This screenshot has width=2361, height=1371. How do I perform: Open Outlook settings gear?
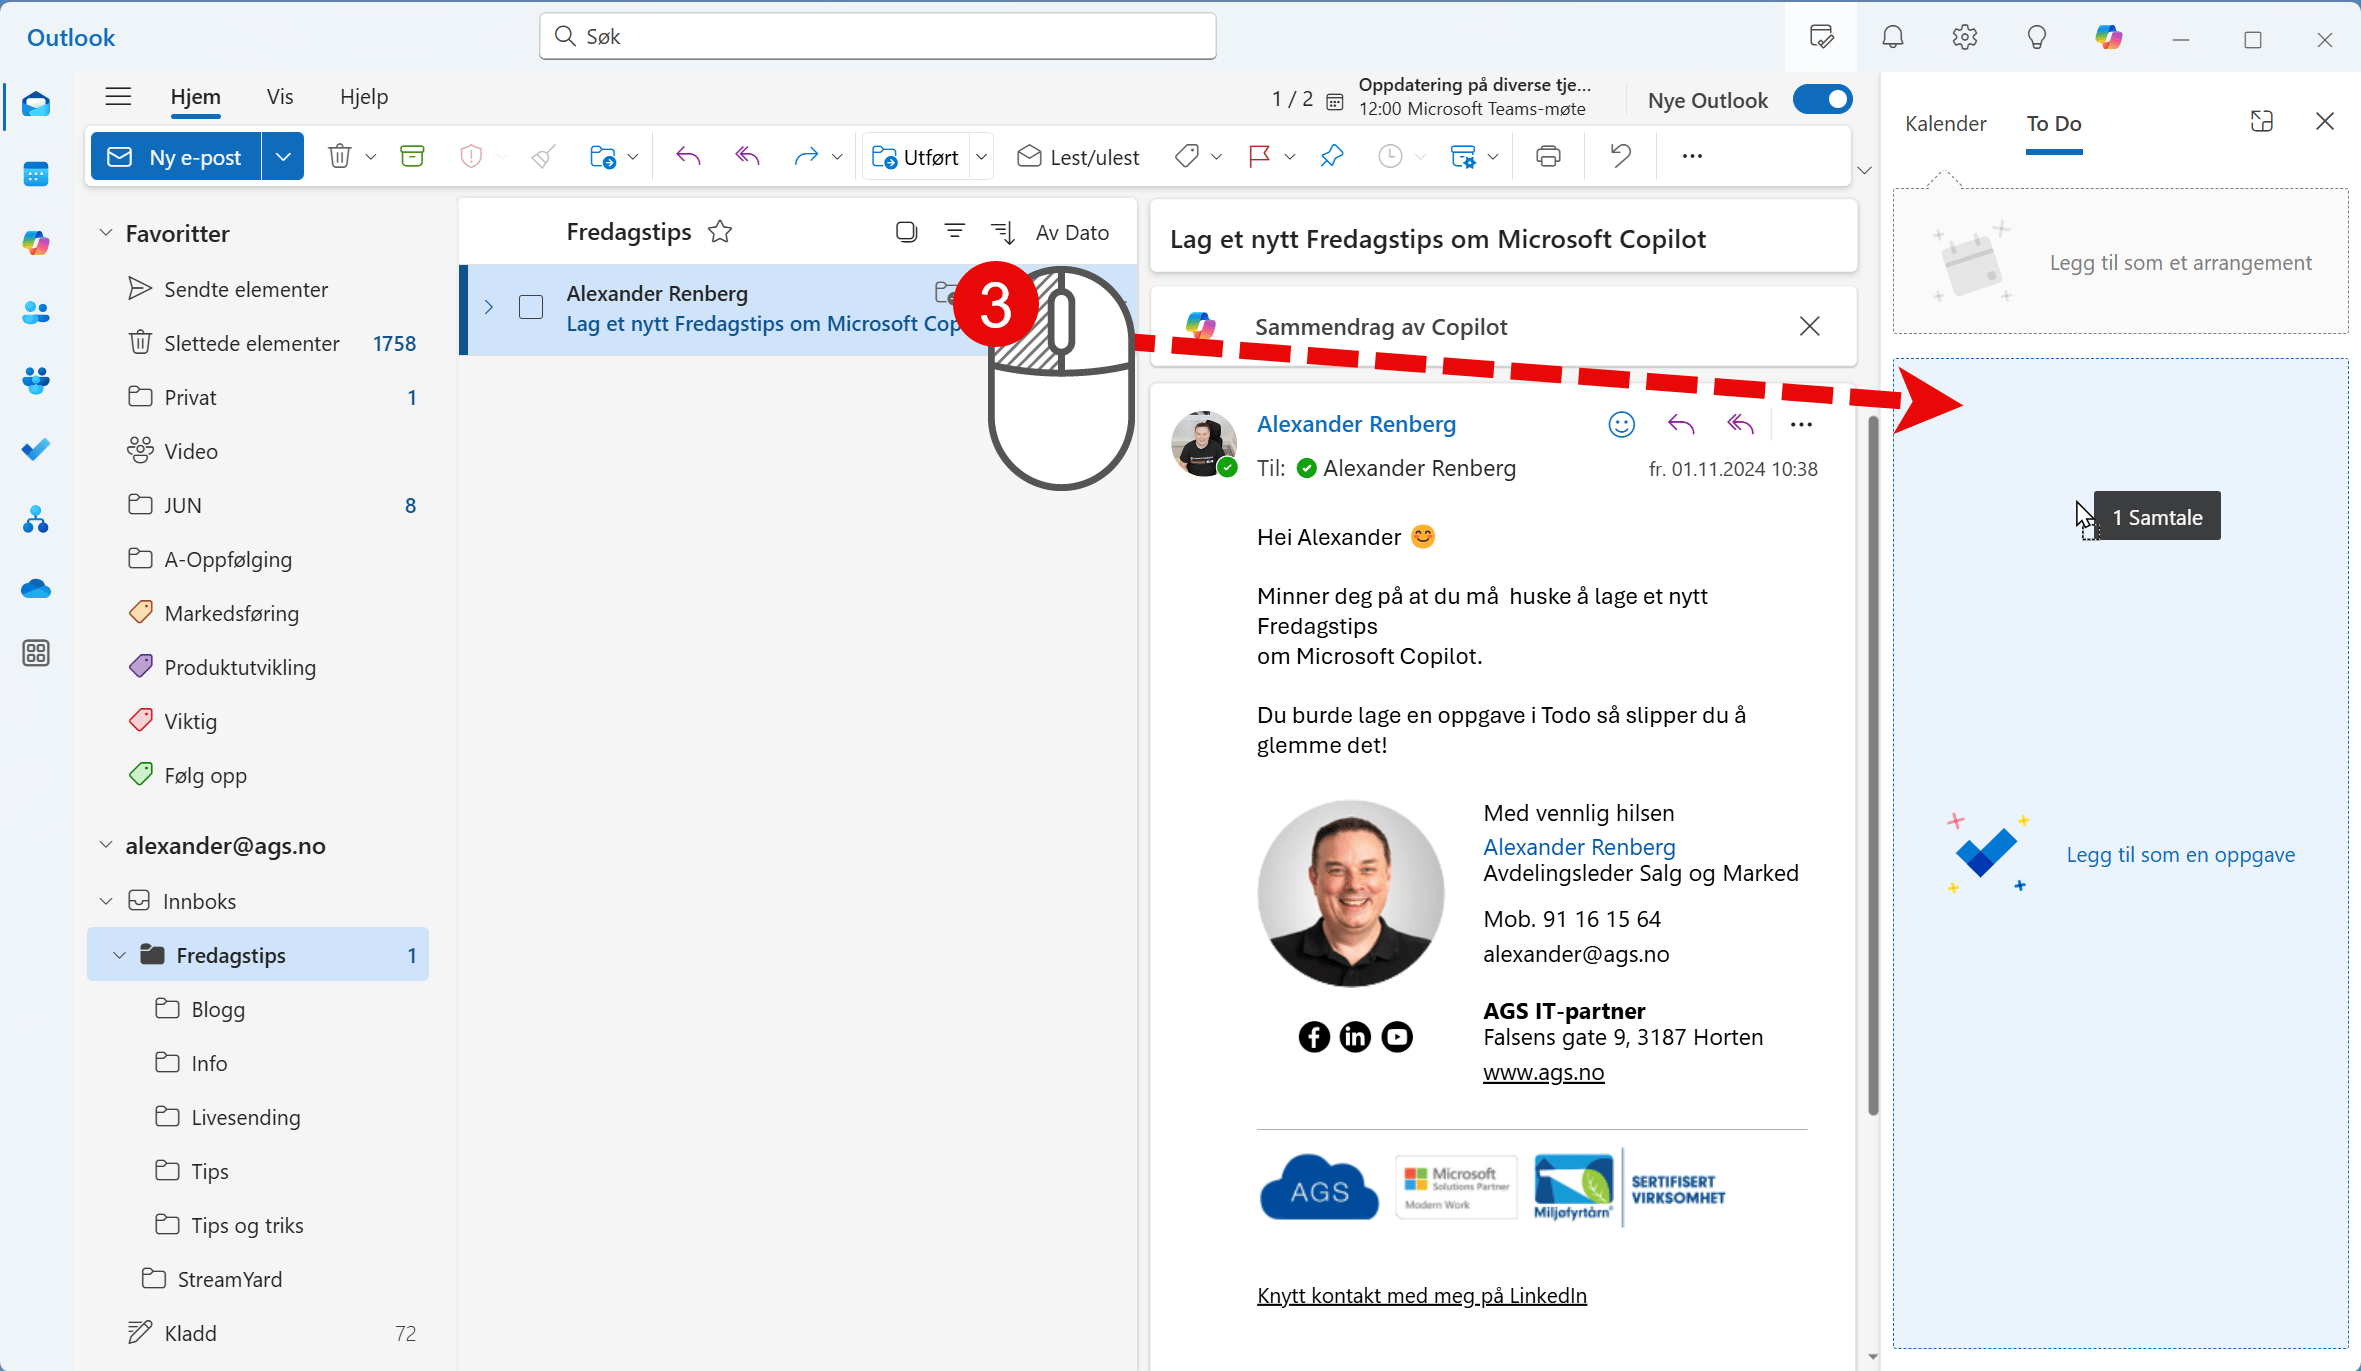[1965, 37]
